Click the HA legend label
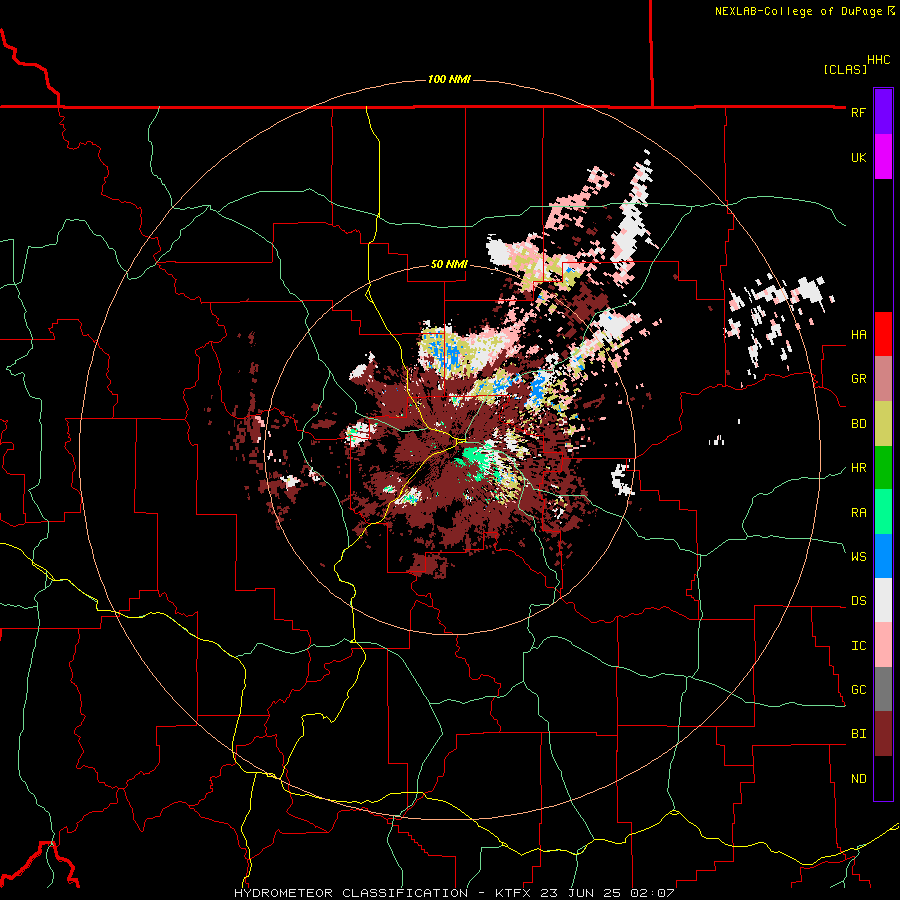Viewport: 900px width, 900px height. 858,335
